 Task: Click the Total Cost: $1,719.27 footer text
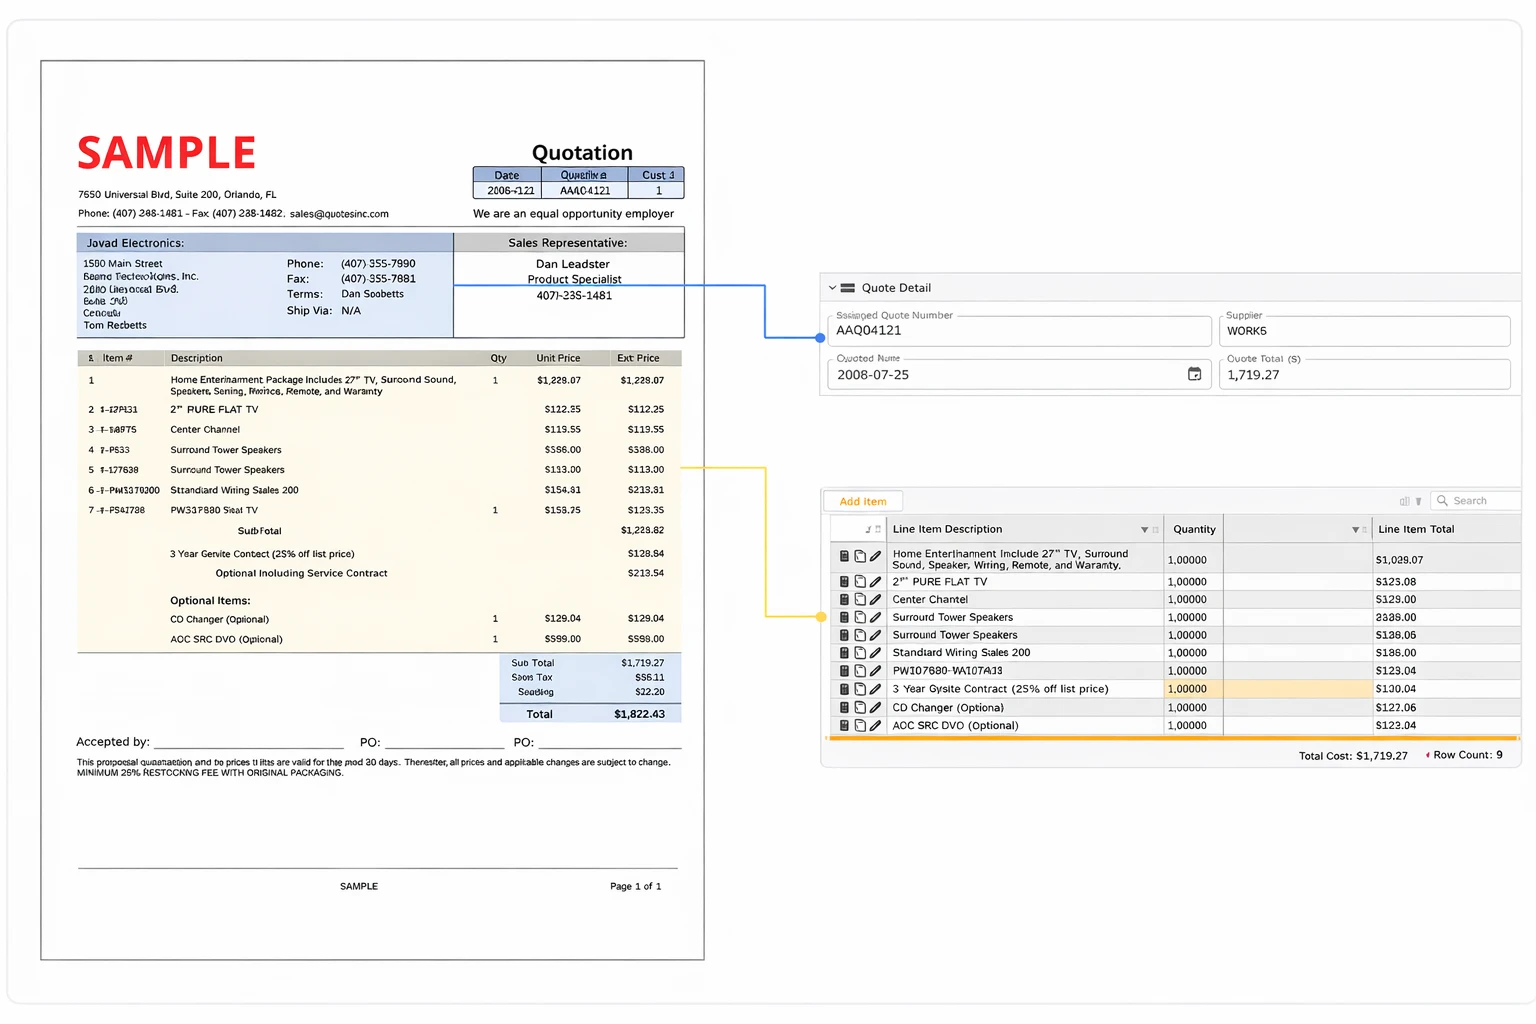click(x=1353, y=756)
